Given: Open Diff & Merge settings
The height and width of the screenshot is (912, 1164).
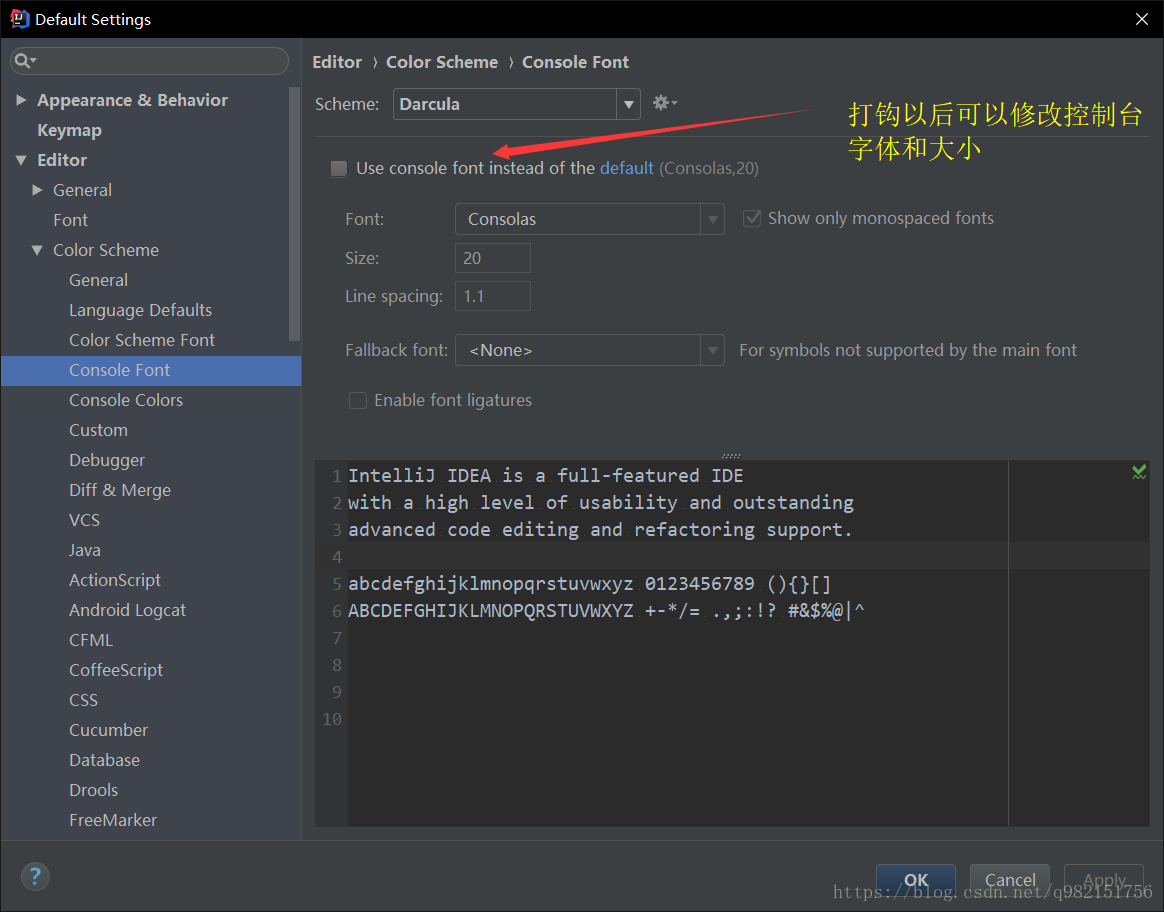Looking at the screenshot, I should click(x=120, y=491).
